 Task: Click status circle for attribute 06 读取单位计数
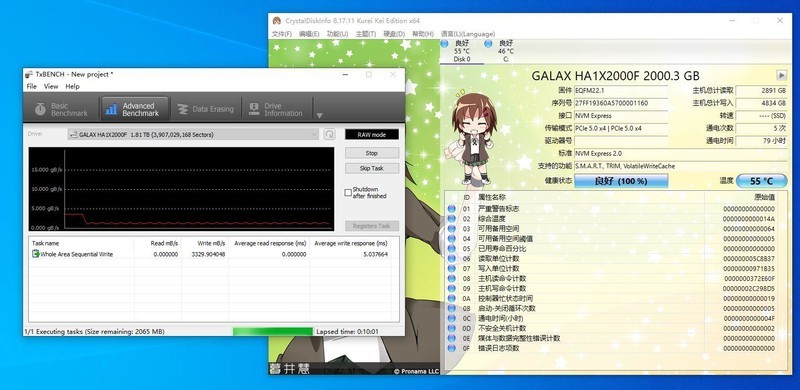(452, 258)
